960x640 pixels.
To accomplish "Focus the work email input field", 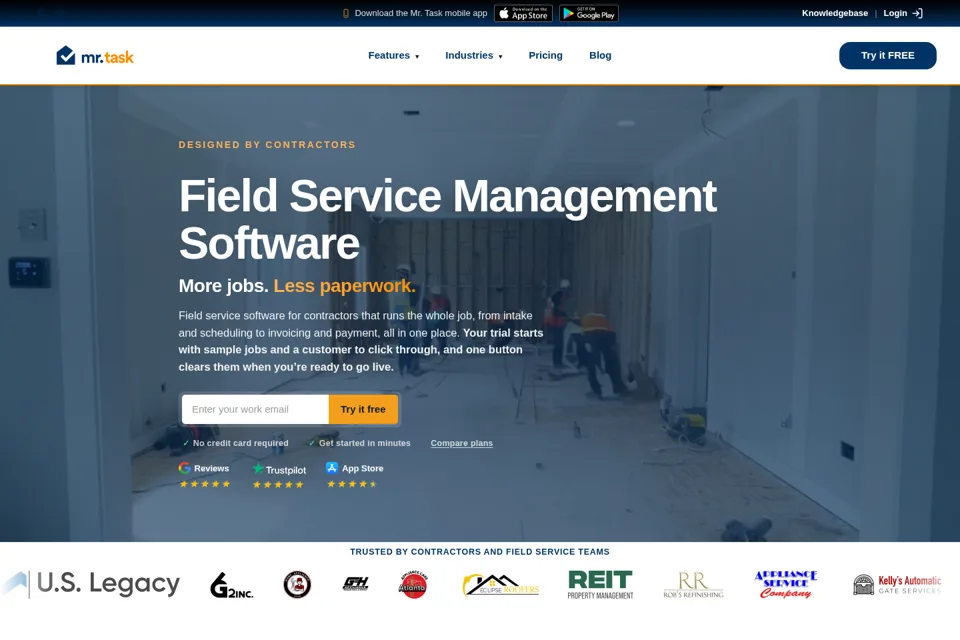I will [255, 410].
